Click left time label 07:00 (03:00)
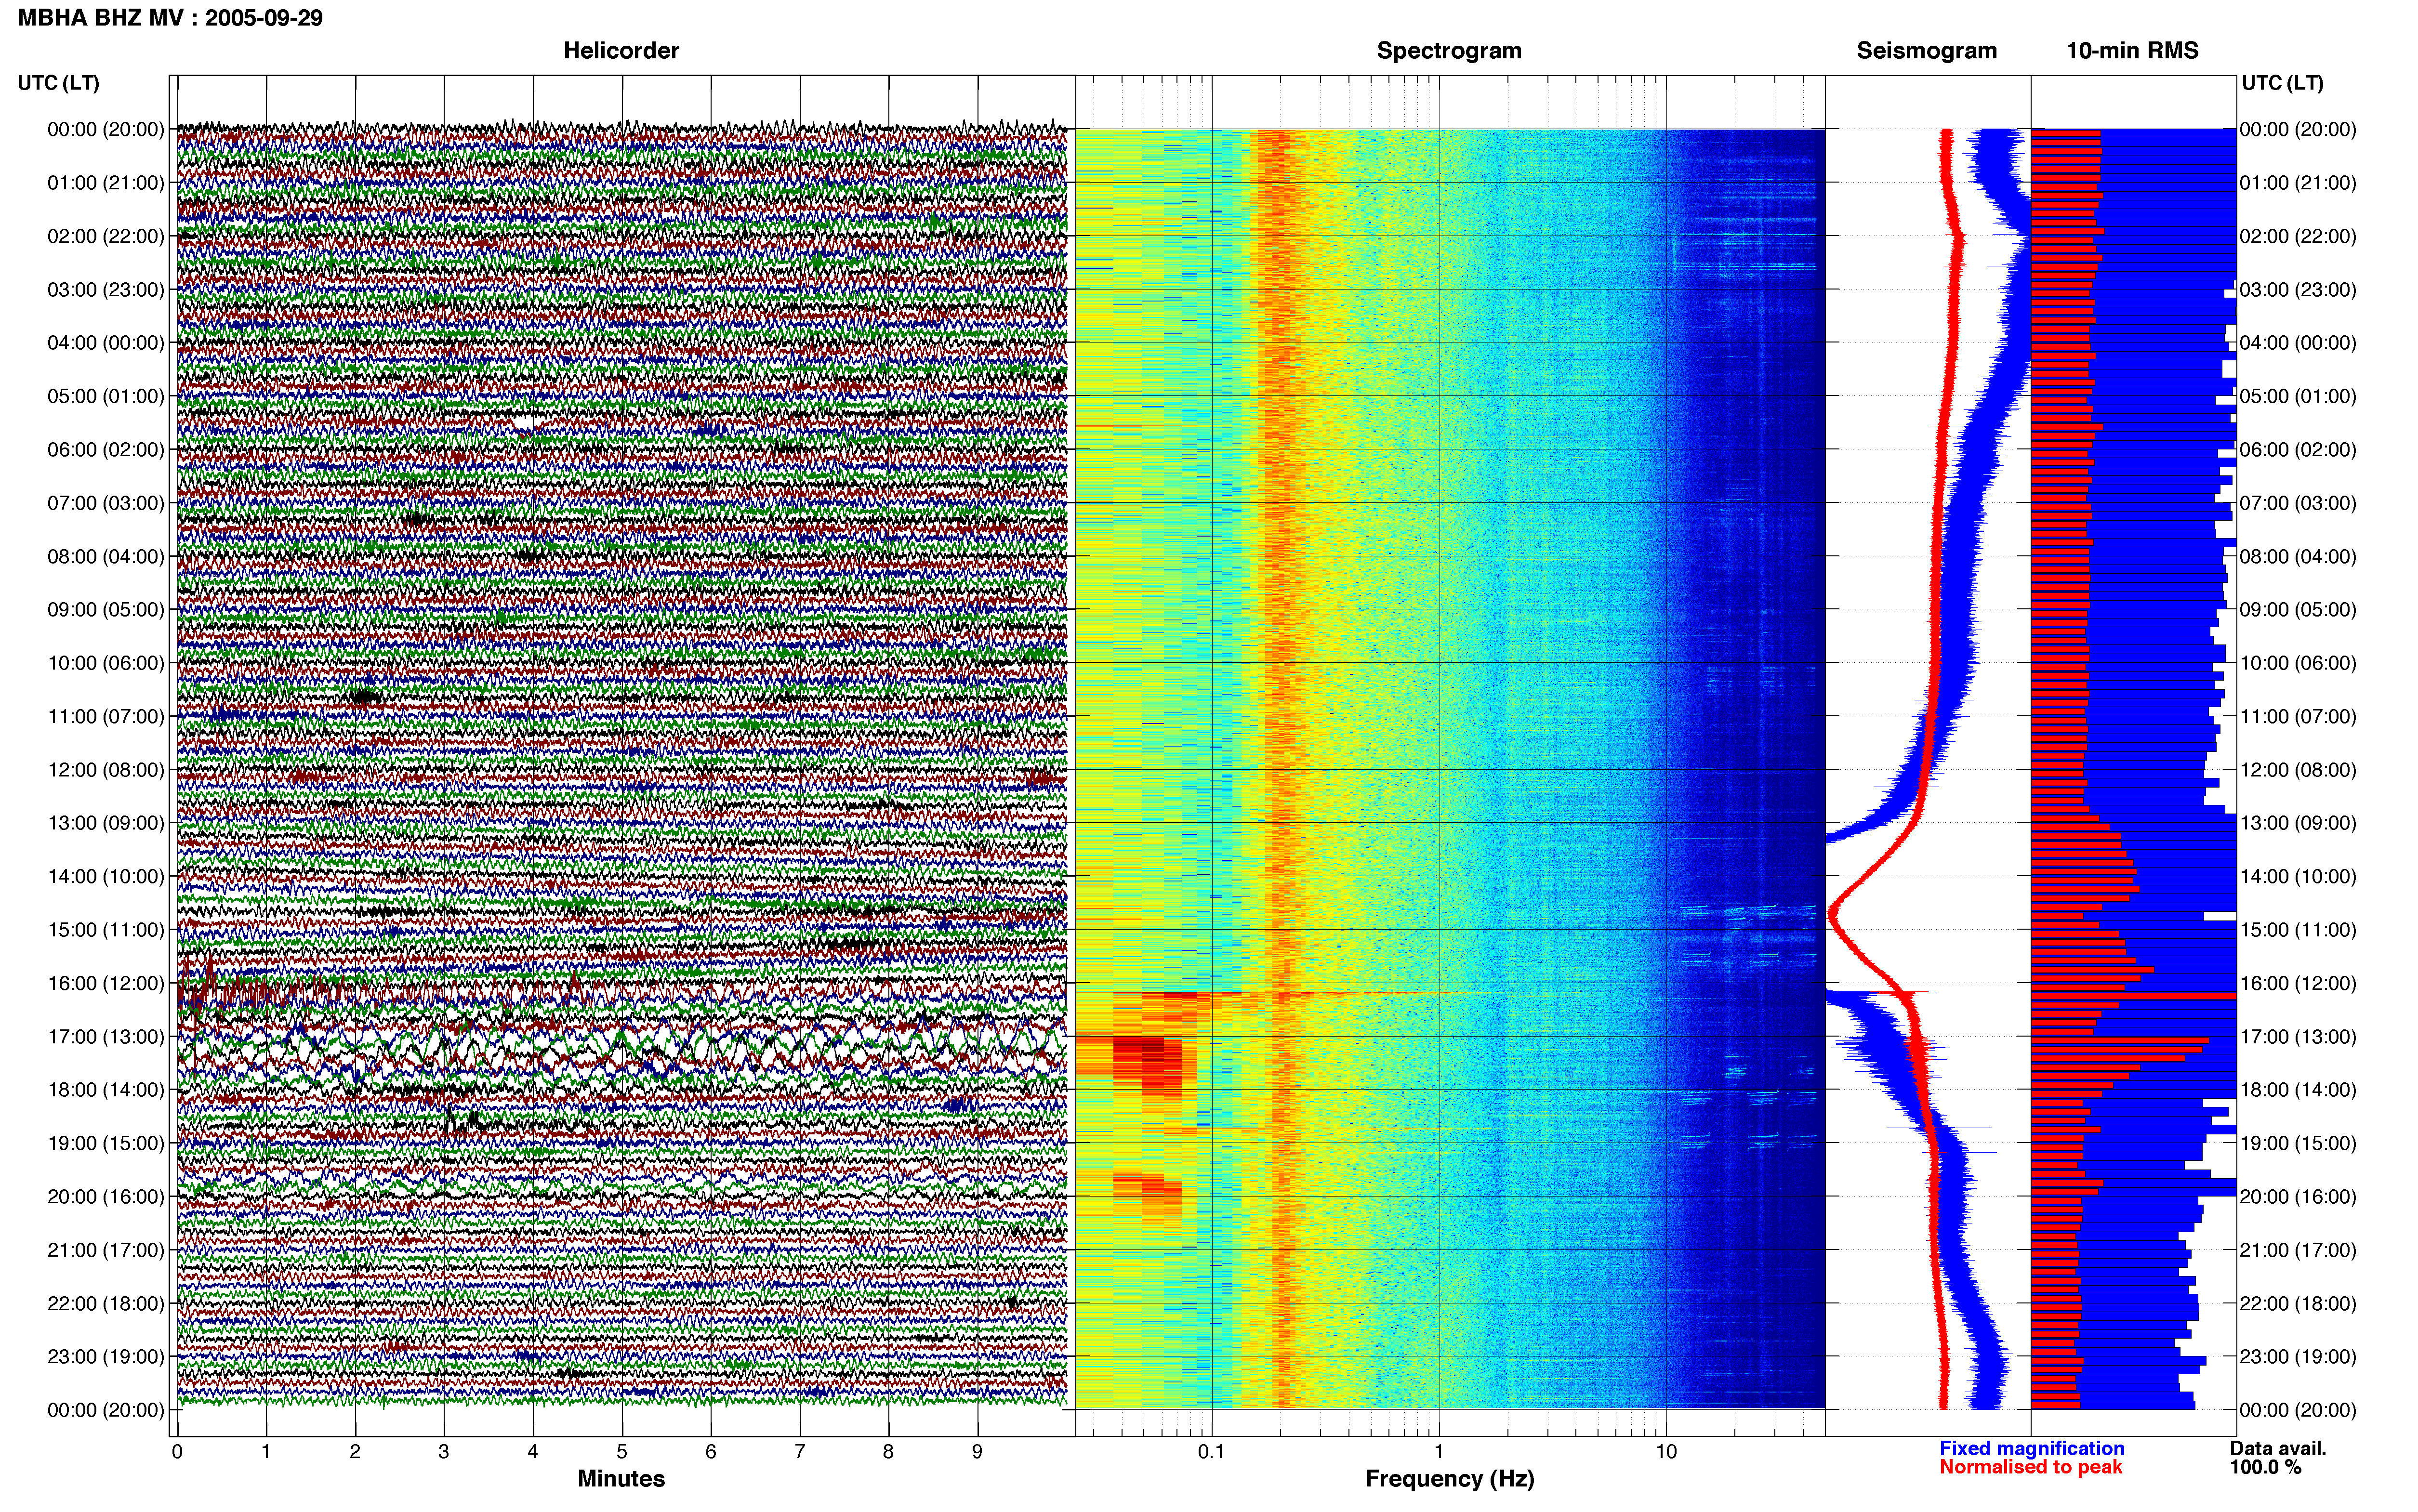Image resolution: width=2418 pixels, height=1512 pixels. point(106,503)
